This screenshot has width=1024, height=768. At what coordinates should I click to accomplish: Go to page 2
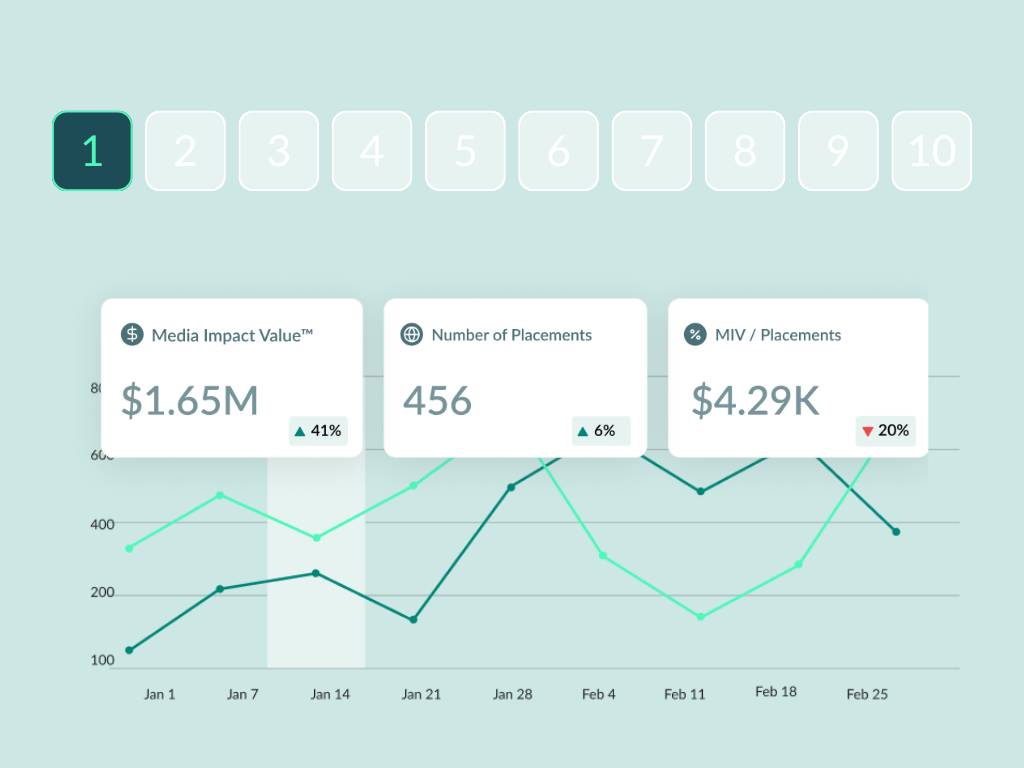[185, 151]
